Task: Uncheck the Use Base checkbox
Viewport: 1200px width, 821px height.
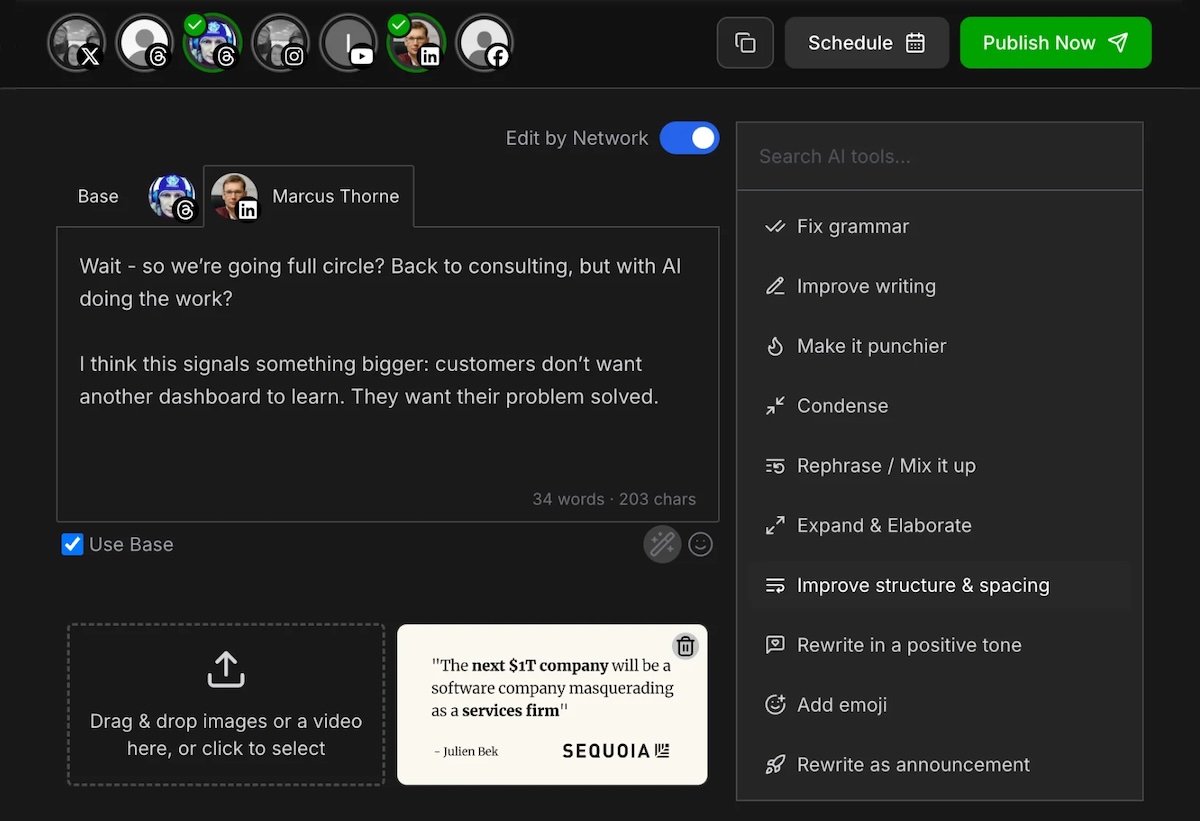Action: point(72,544)
